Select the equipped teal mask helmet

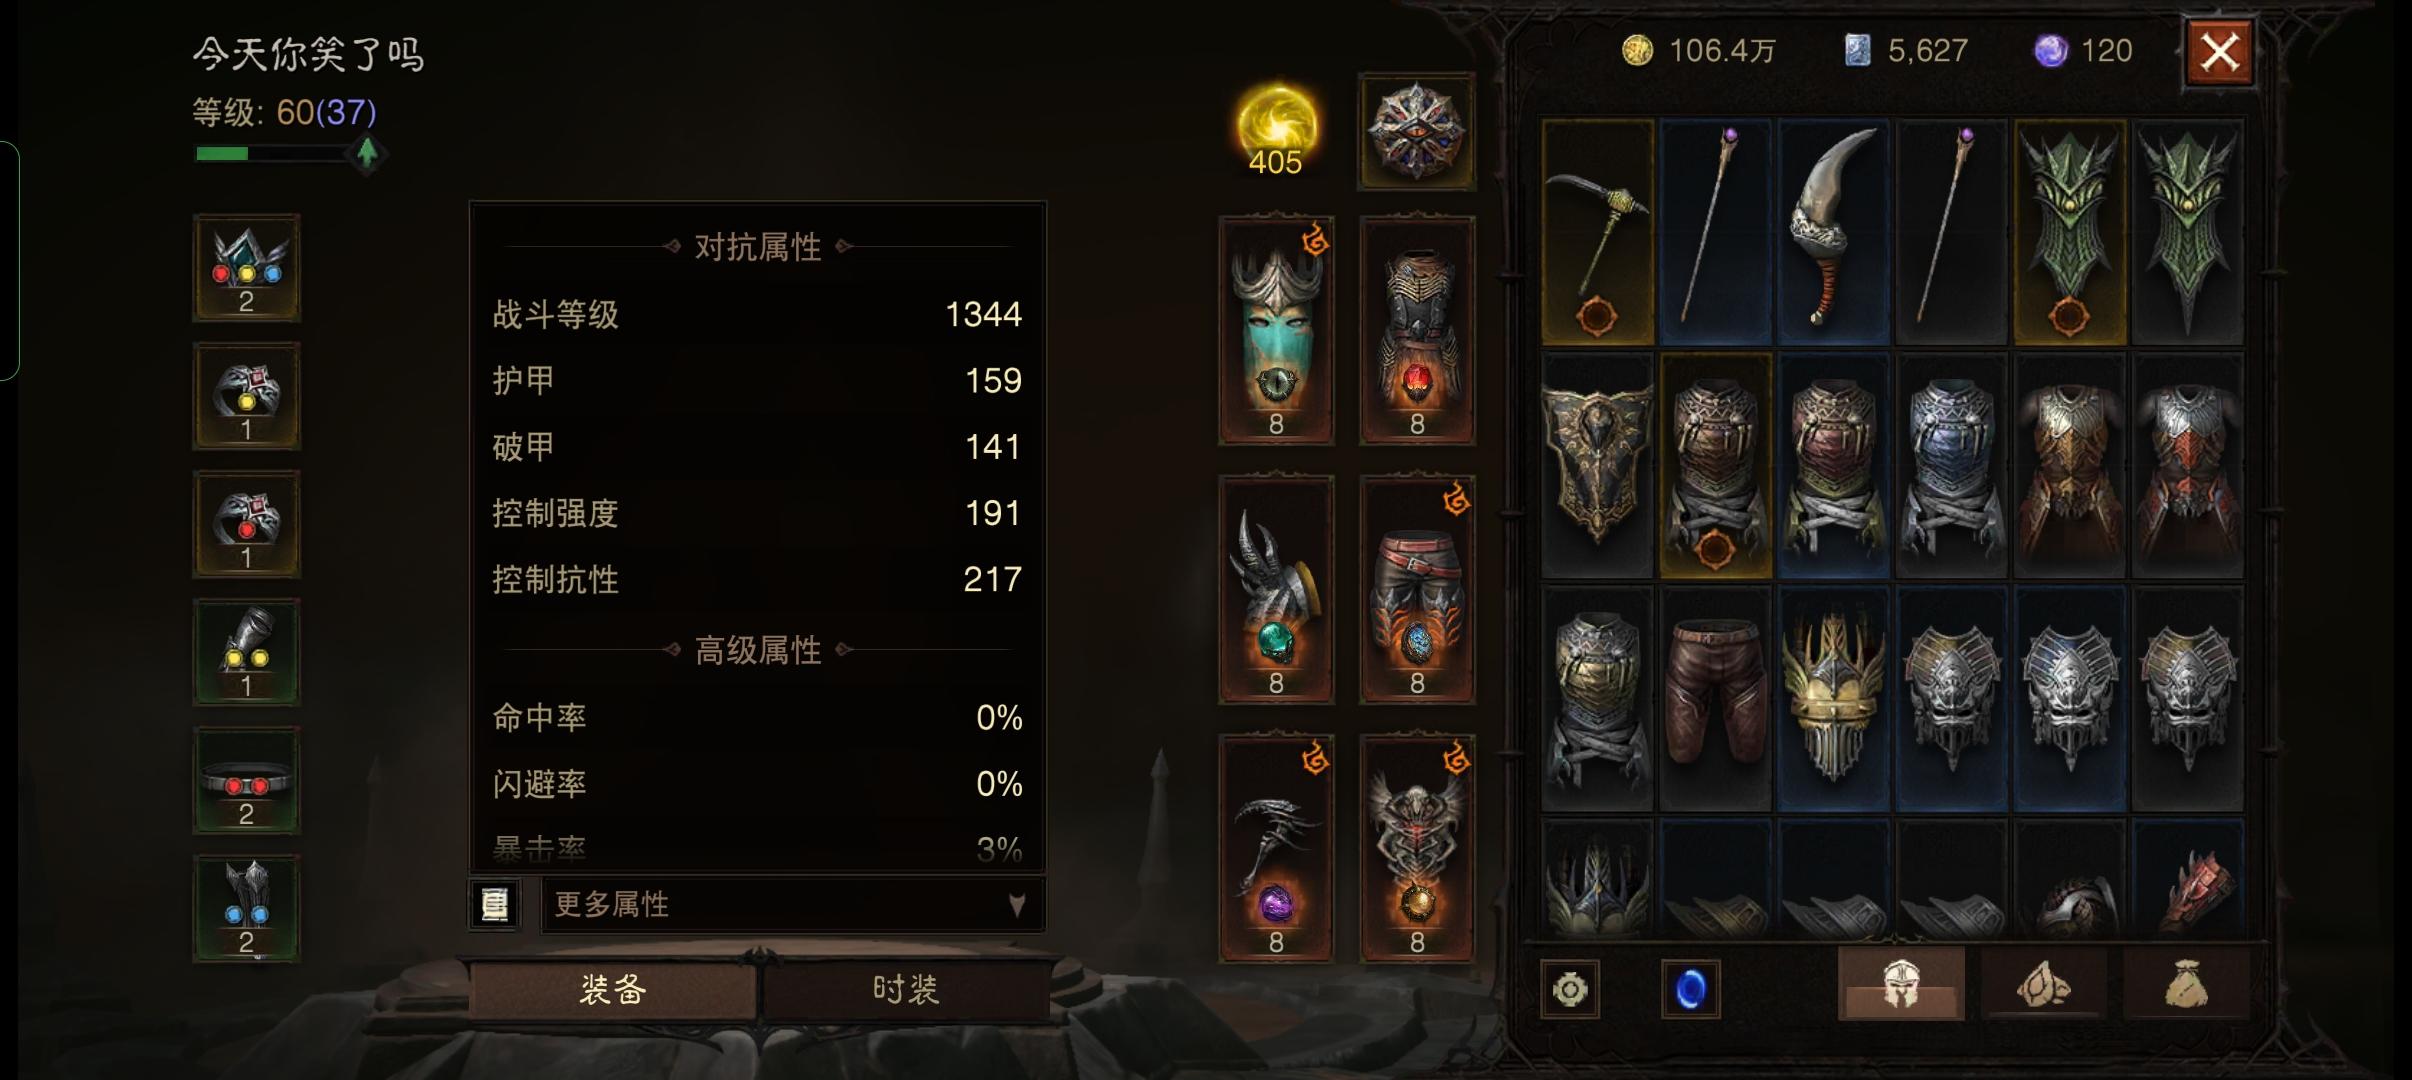1276,330
